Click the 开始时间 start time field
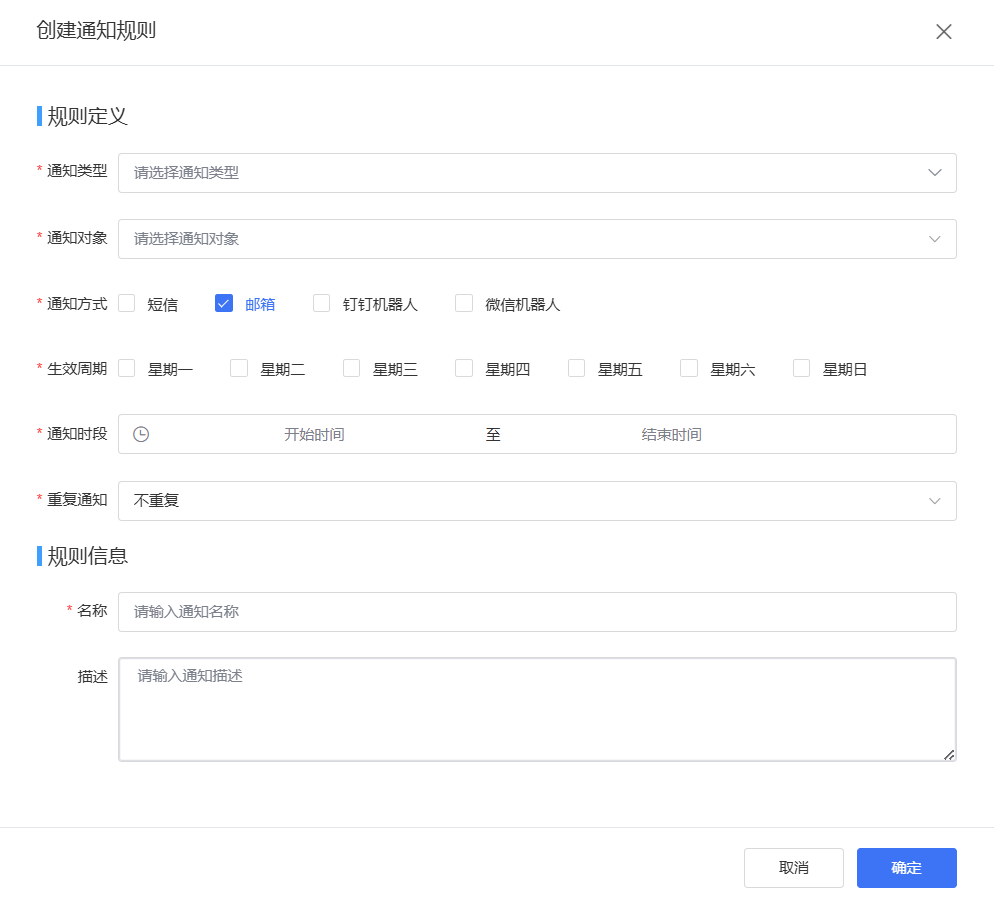The height and width of the screenshot is (906, 994). pos(314,435)
